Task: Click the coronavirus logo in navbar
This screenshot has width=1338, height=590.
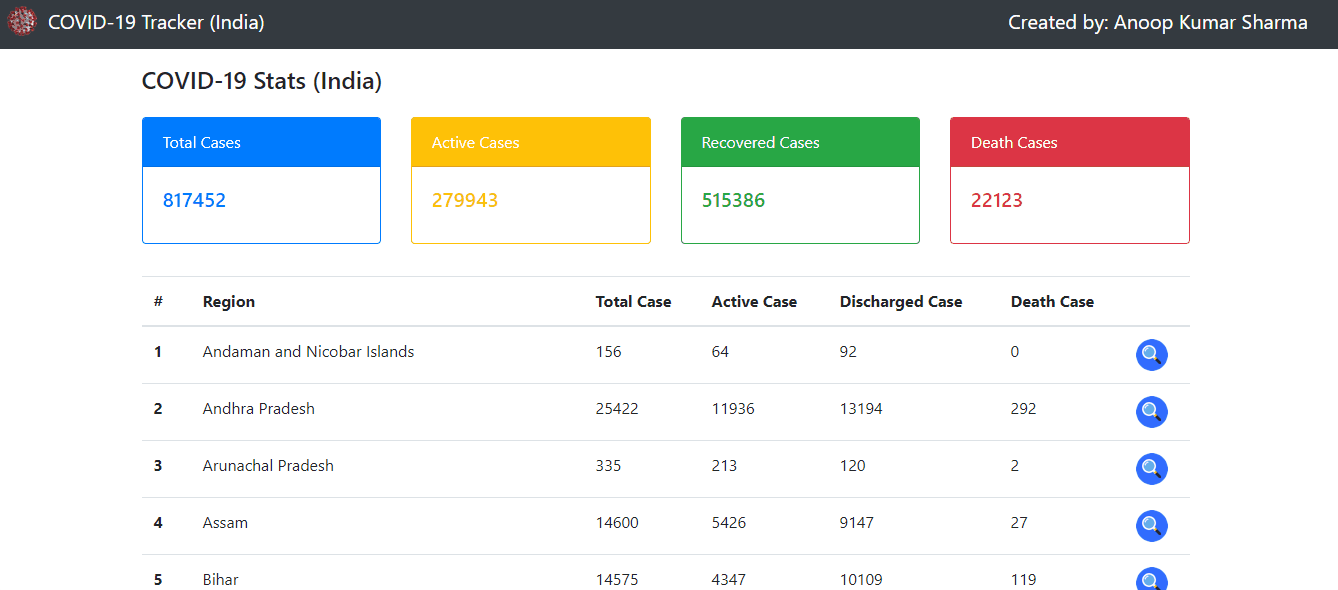Action: [x=22, y=22]
